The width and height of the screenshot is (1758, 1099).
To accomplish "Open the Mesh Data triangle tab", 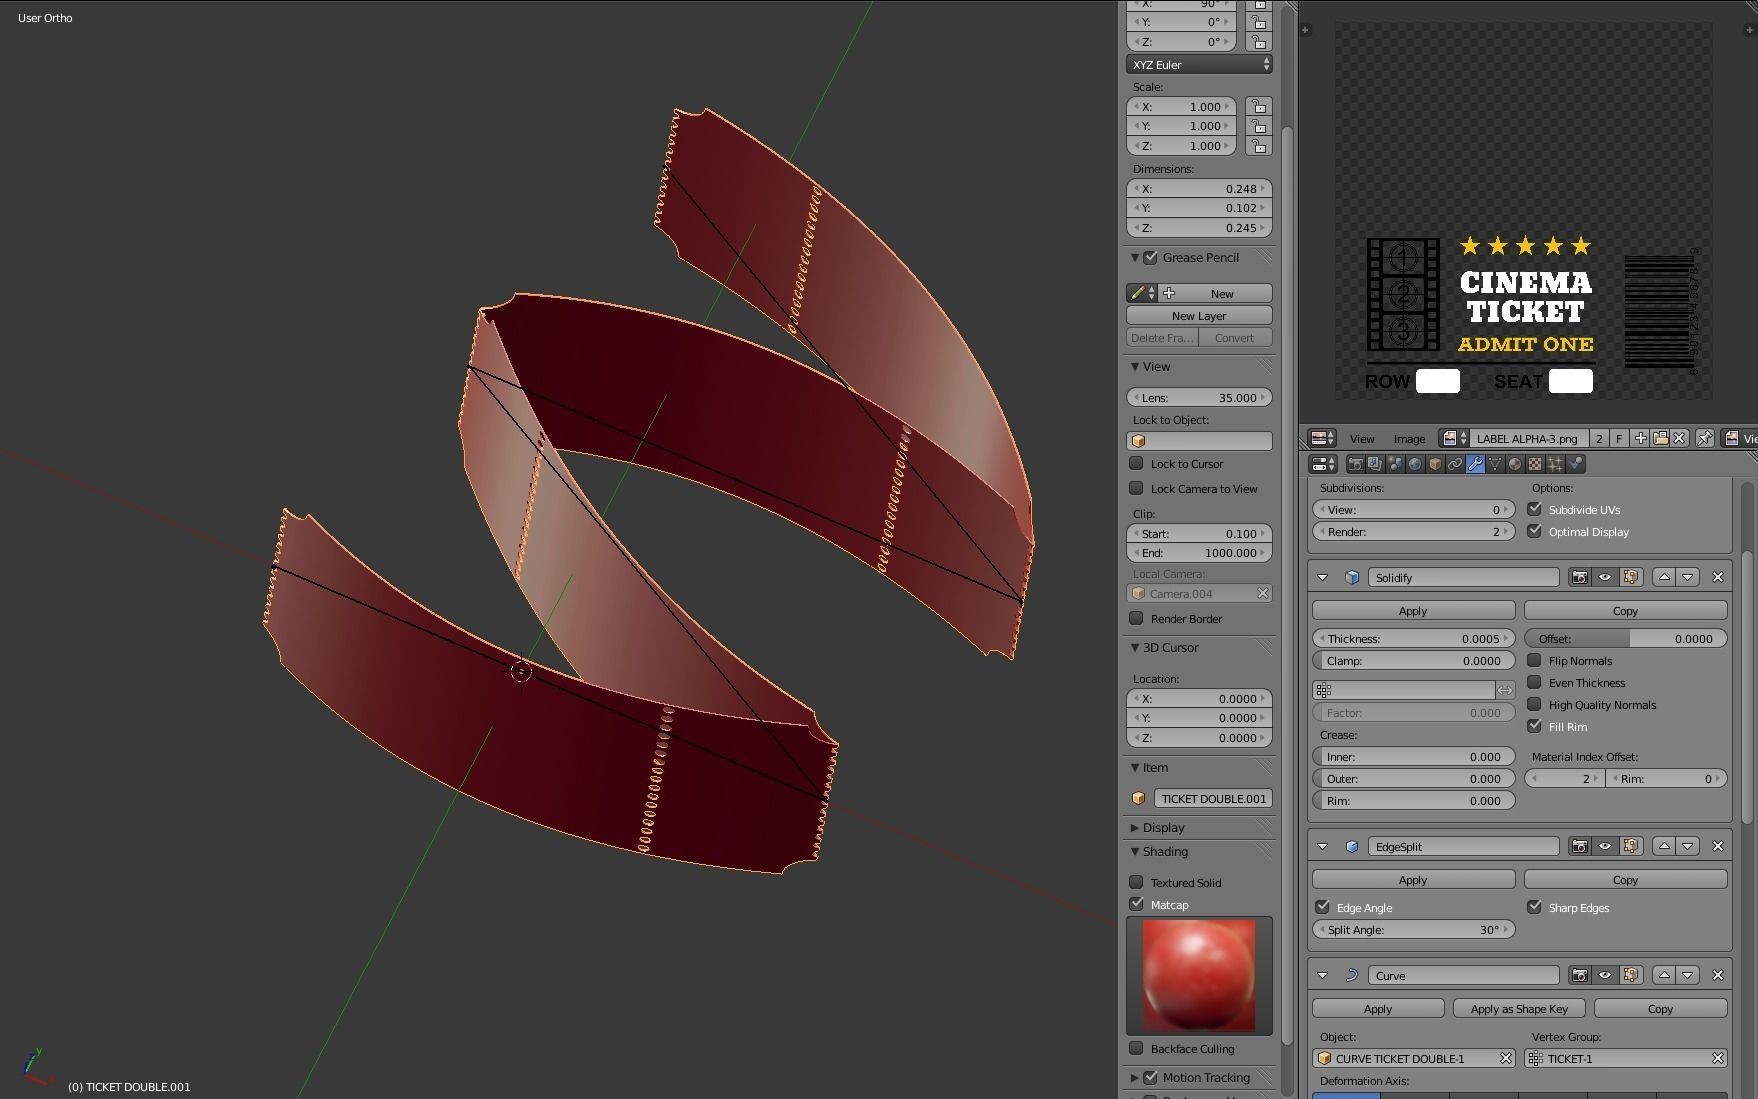I will tap(1495, 464).
